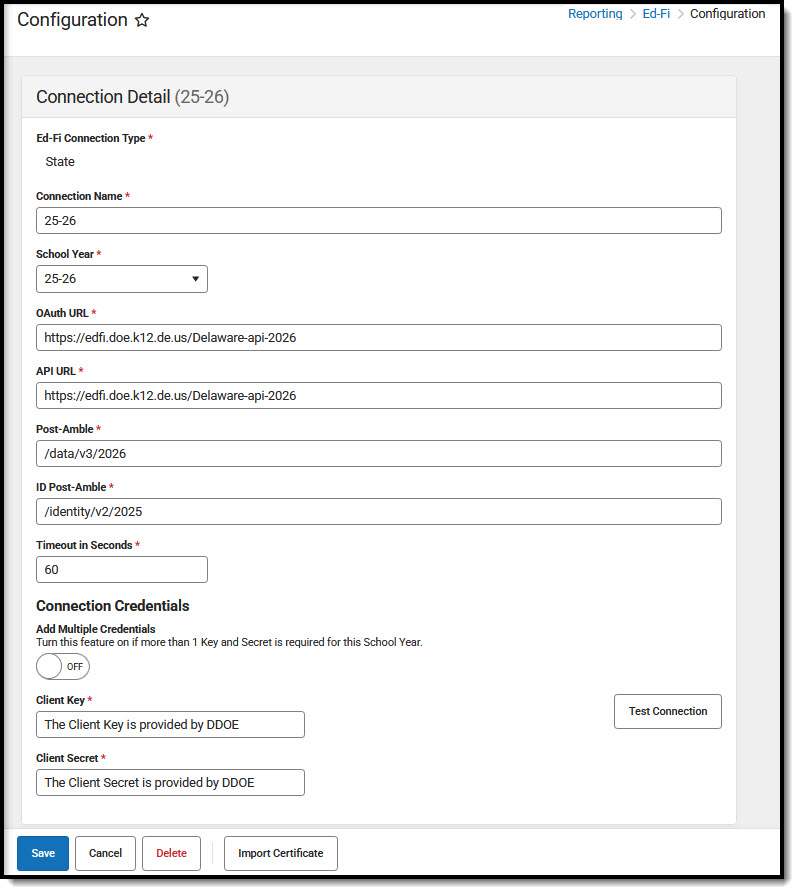
Task: Favorite the Configuration page with star icon
Action: 141,21
